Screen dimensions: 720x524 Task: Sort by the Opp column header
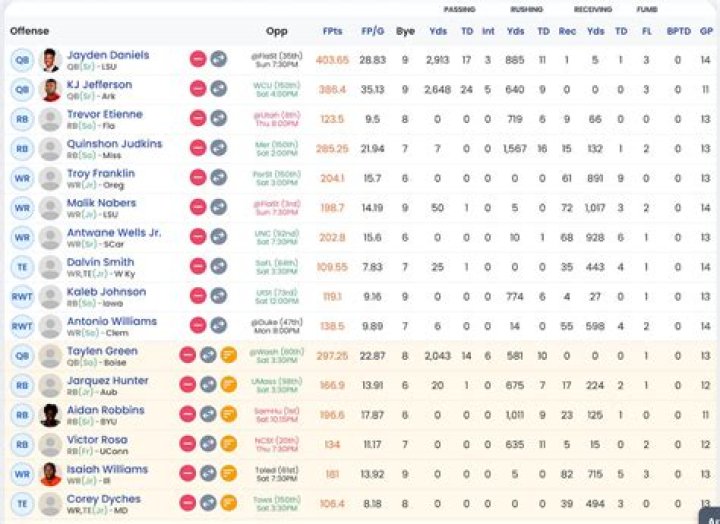point(276,31)
